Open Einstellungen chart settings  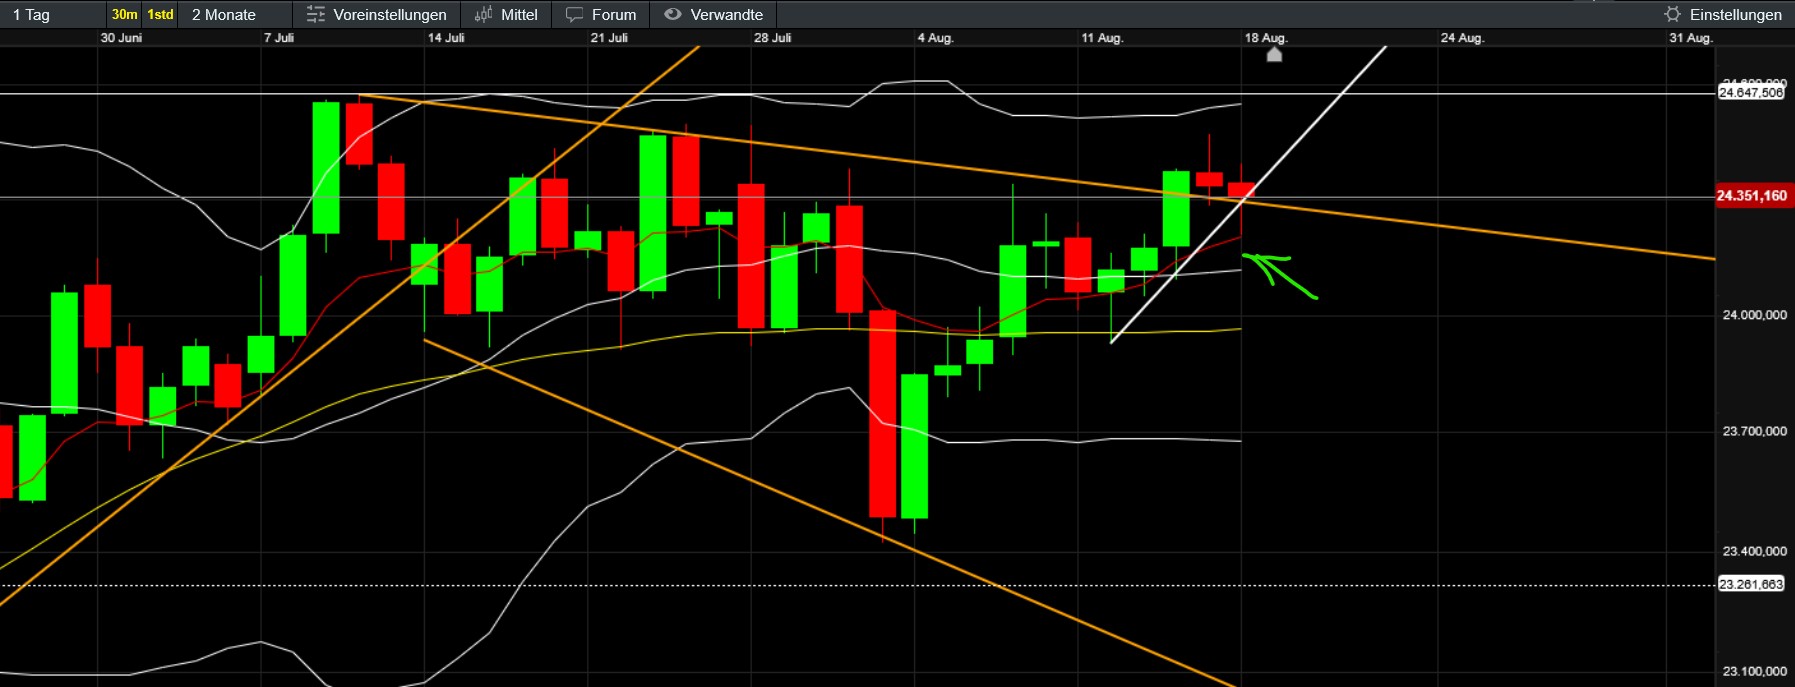(1723, 15)
